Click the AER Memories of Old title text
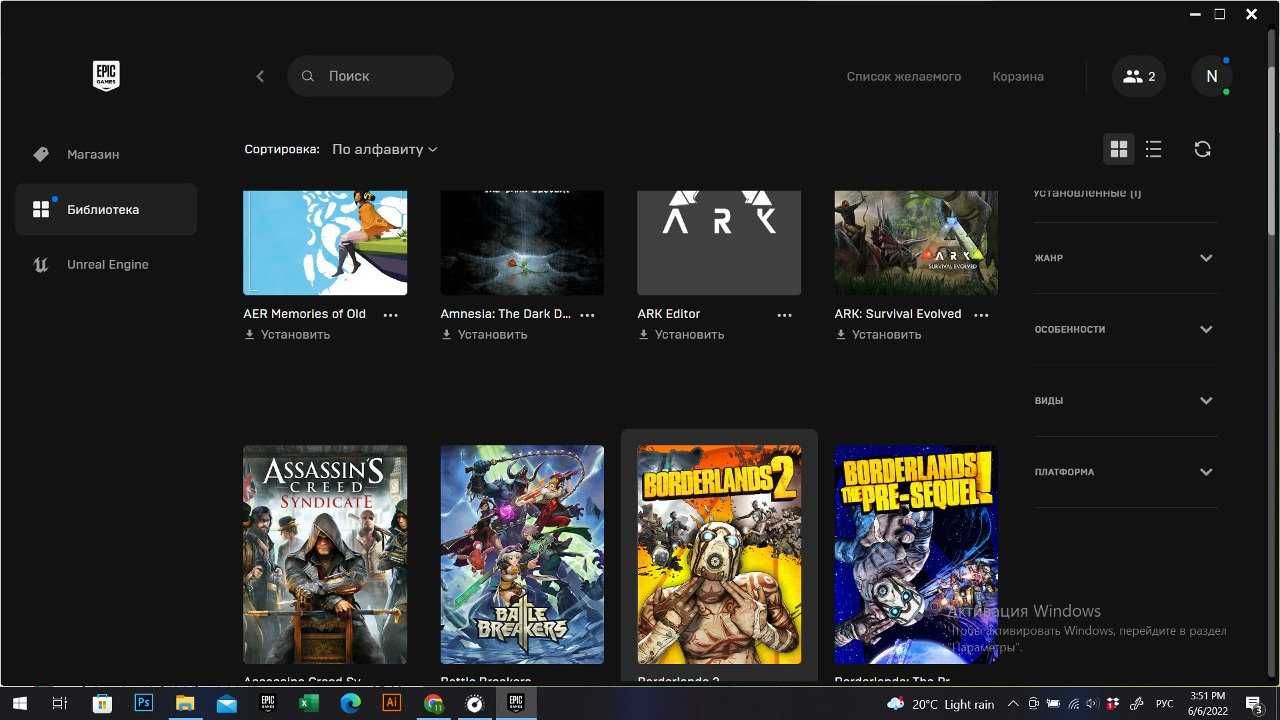Viewport: 1280px width, 720px height. point(305,314)
